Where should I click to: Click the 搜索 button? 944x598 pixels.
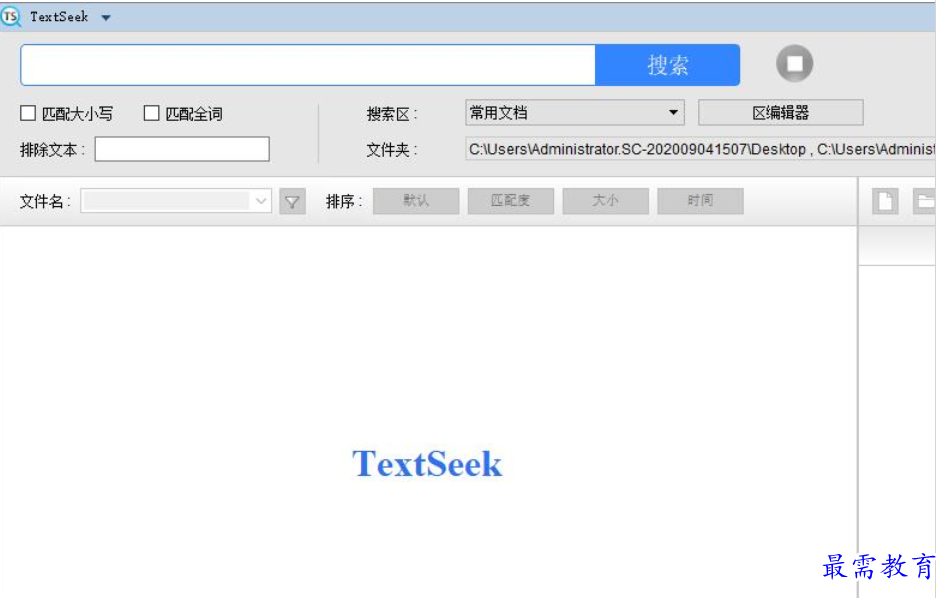667,64
